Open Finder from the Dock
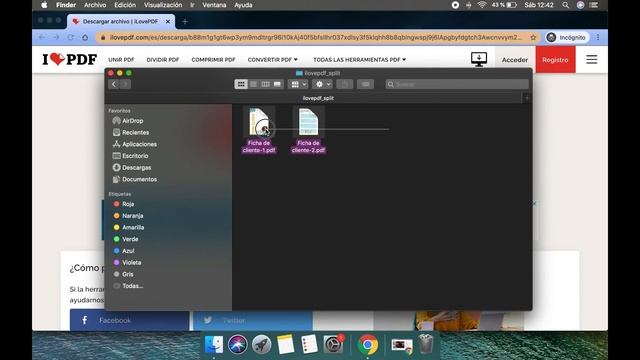 point(214,345)
